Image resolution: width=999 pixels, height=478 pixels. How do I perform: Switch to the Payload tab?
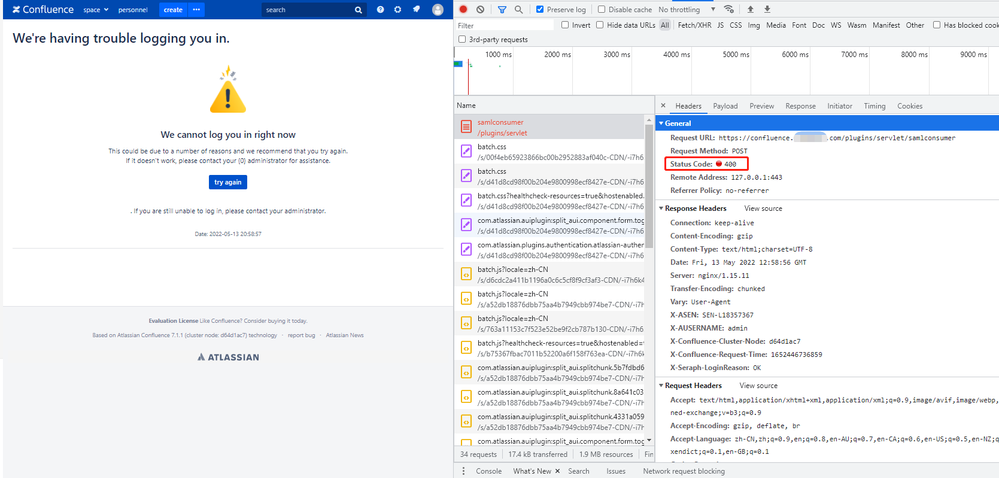point(725,106)
